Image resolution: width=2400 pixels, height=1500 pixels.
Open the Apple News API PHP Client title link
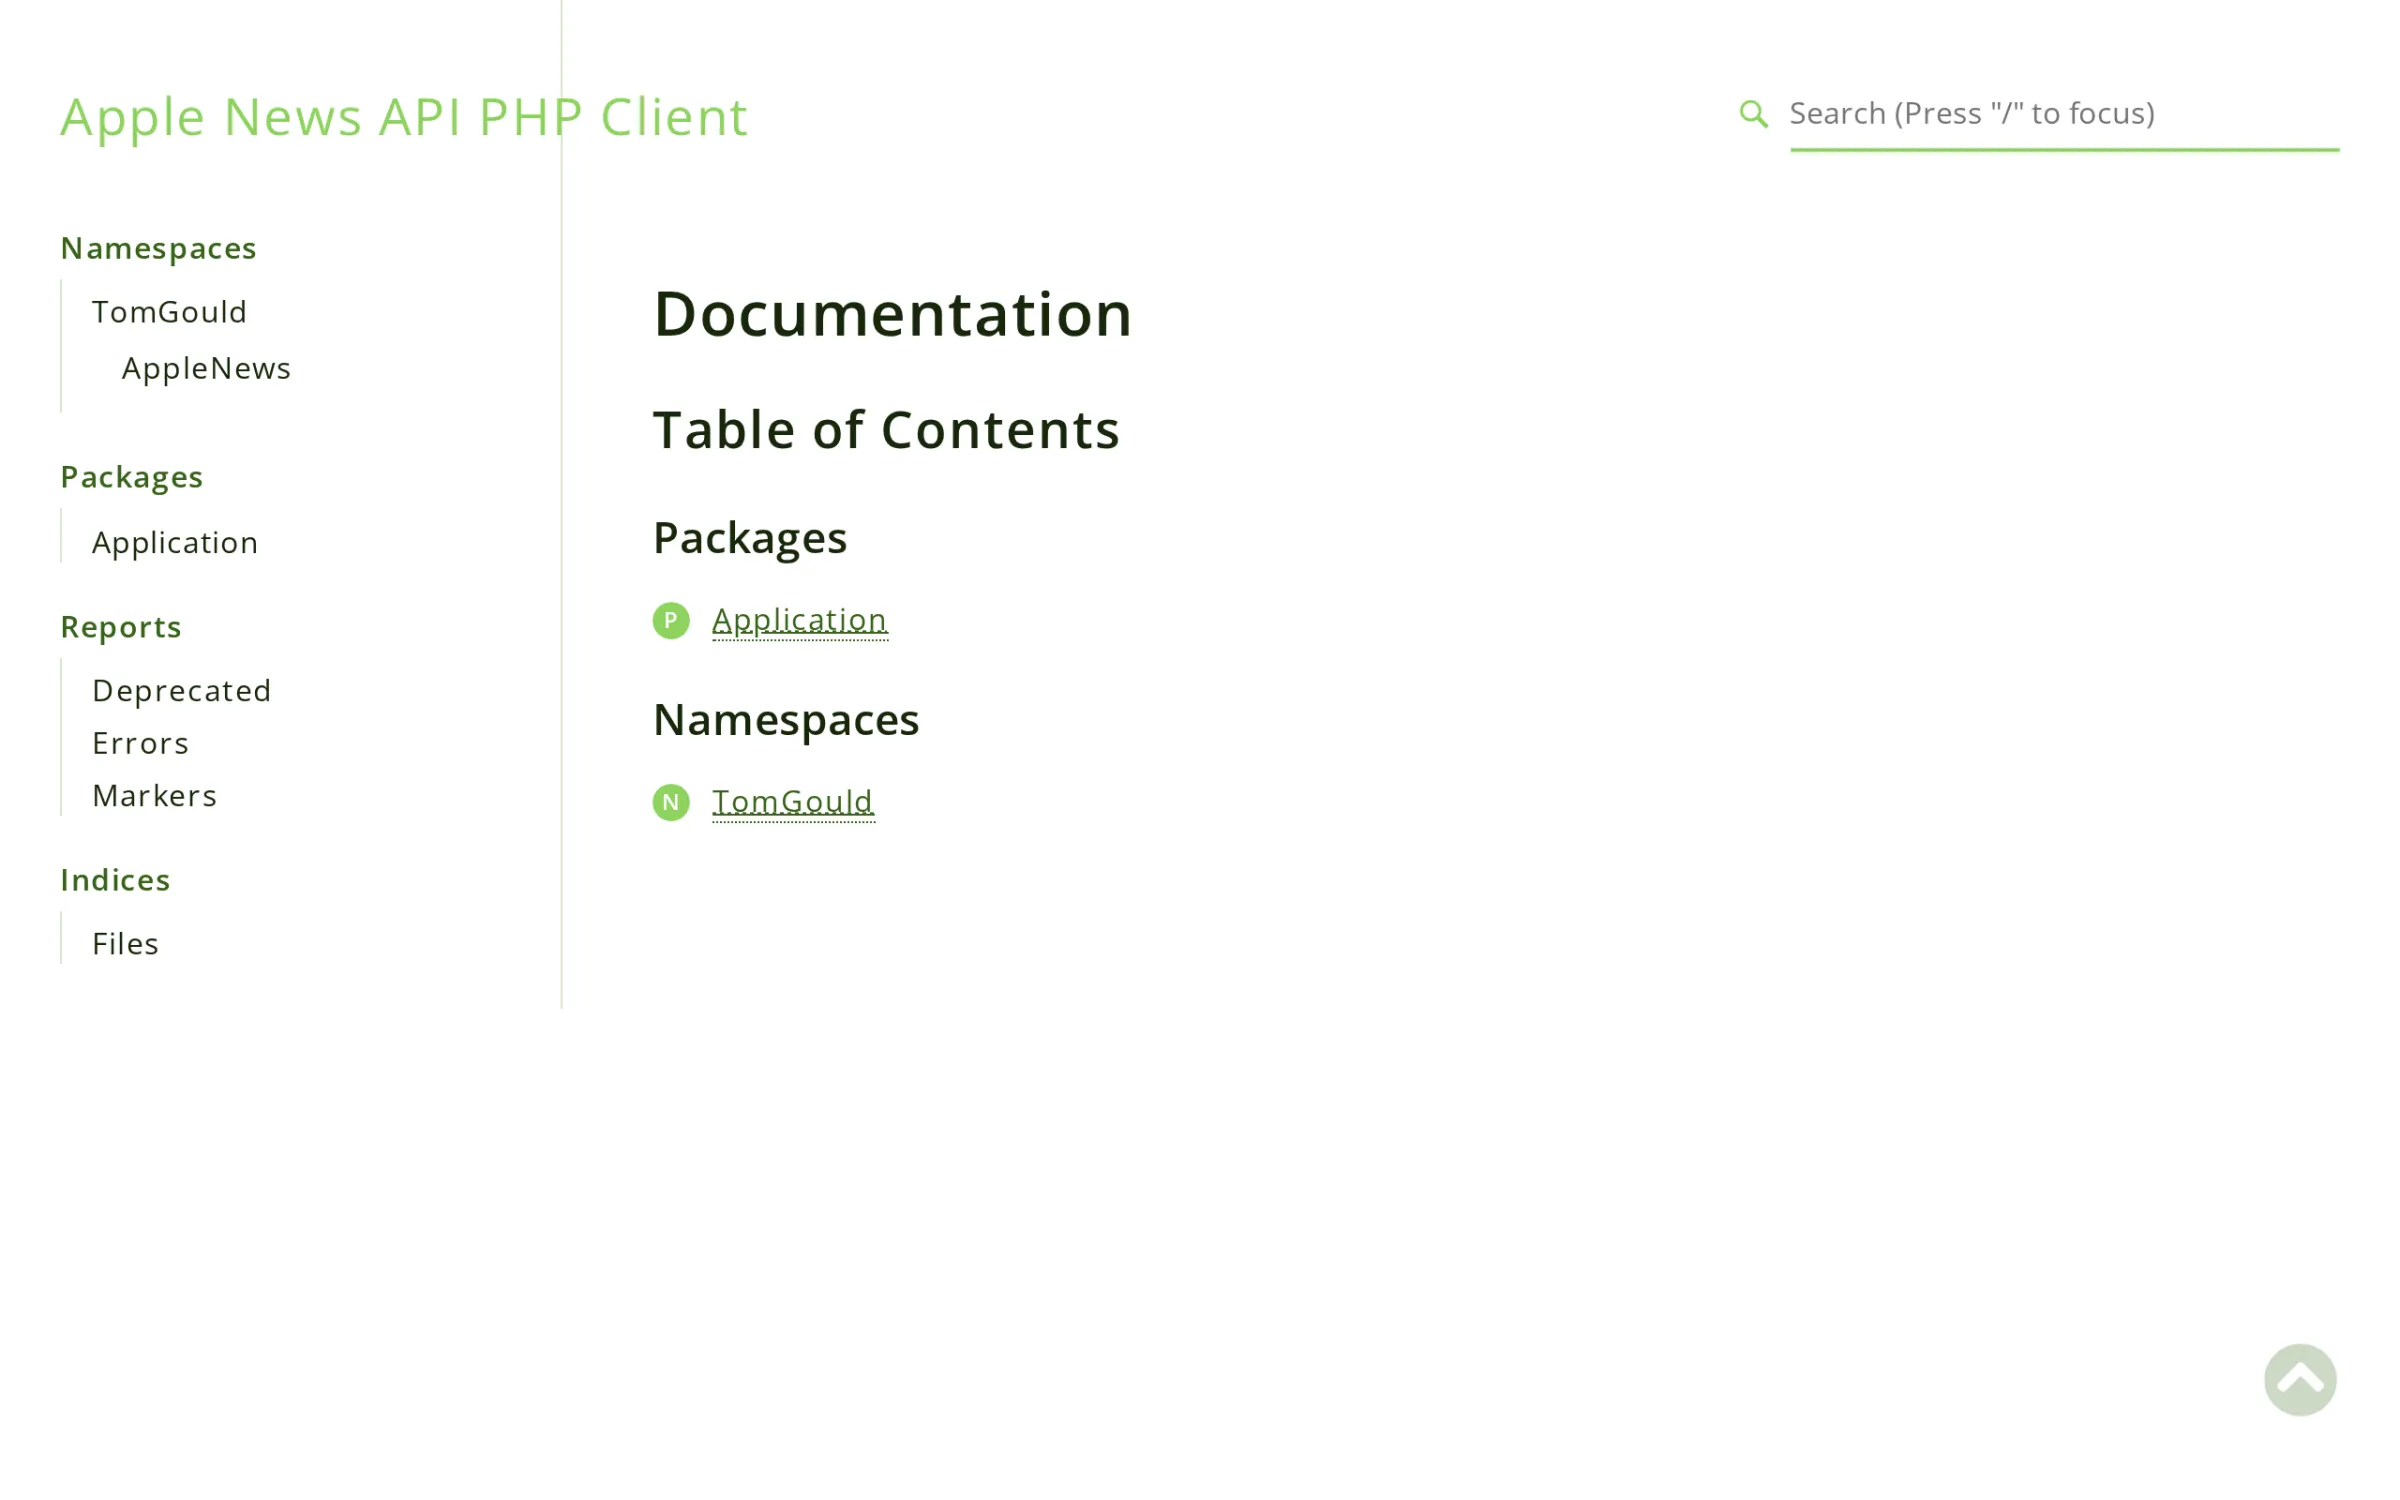[404, 117]
